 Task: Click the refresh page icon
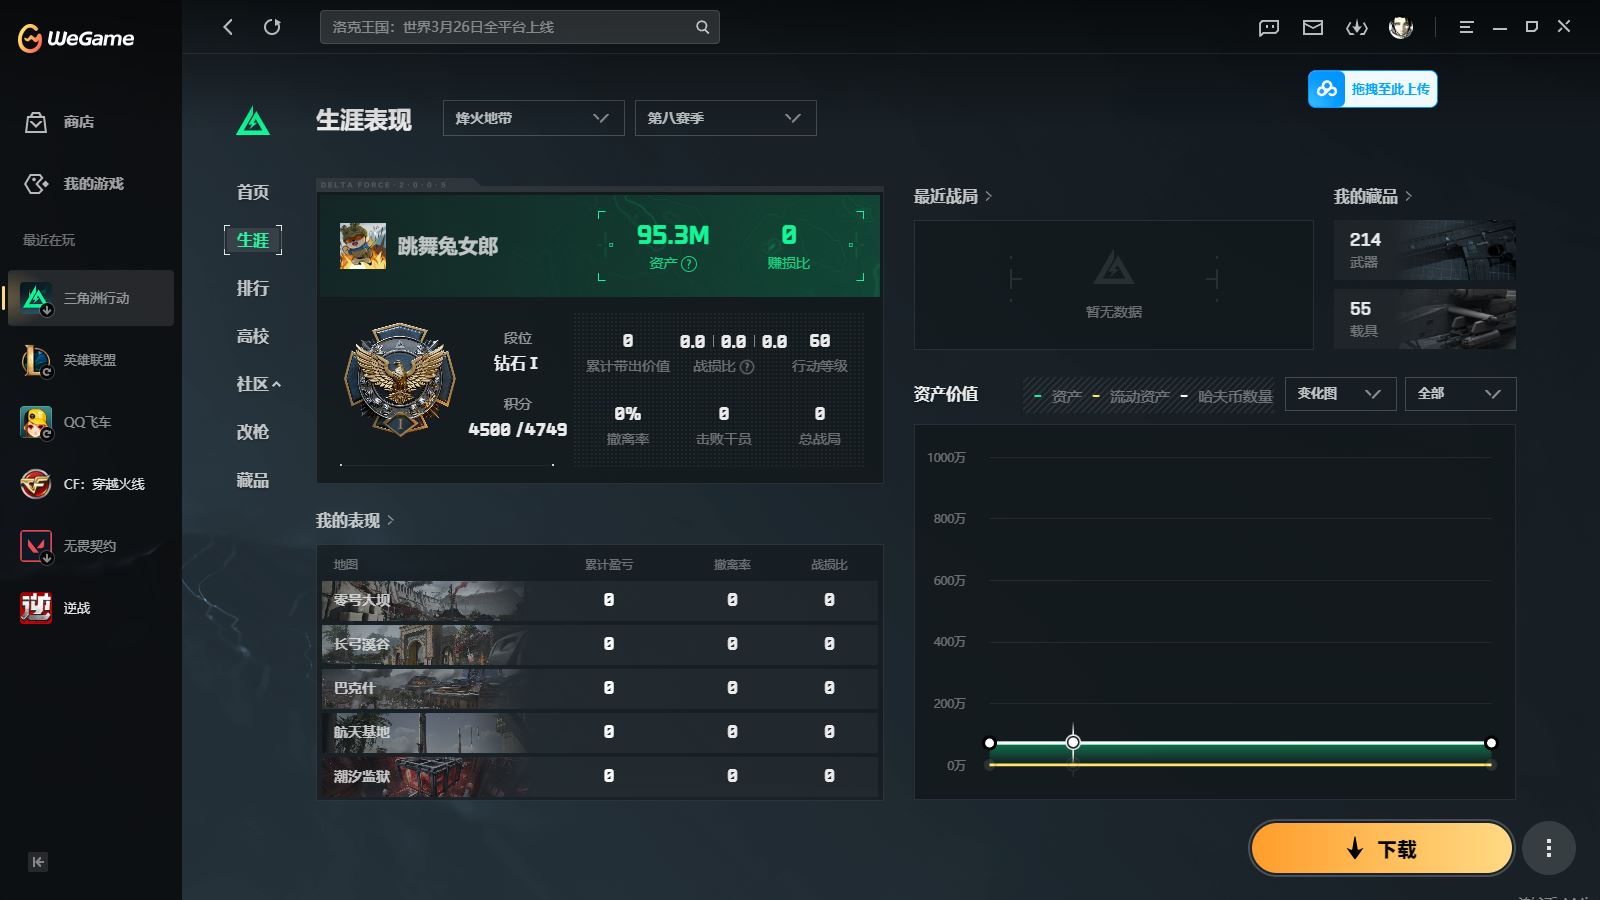pyautogui.click(x=272, y=27)
